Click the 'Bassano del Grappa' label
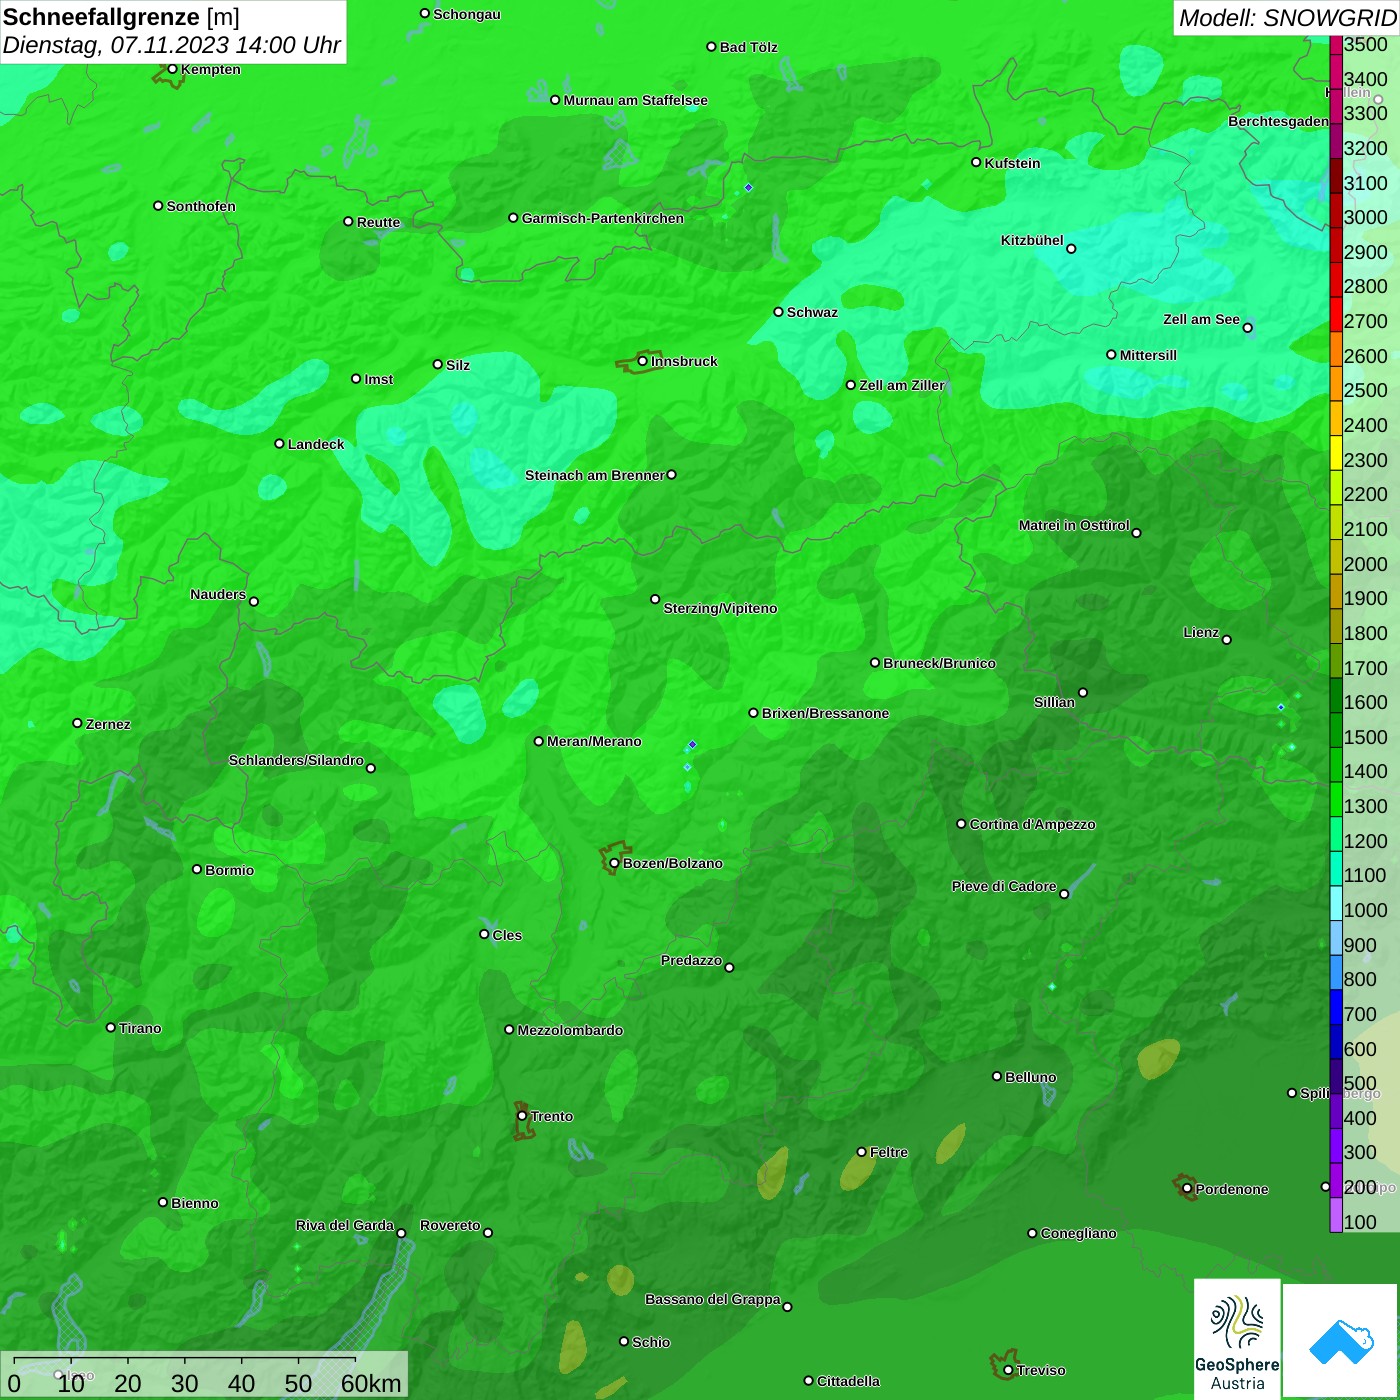The width and height of the screenshot is (1400, 1400). click(712, 1299)
